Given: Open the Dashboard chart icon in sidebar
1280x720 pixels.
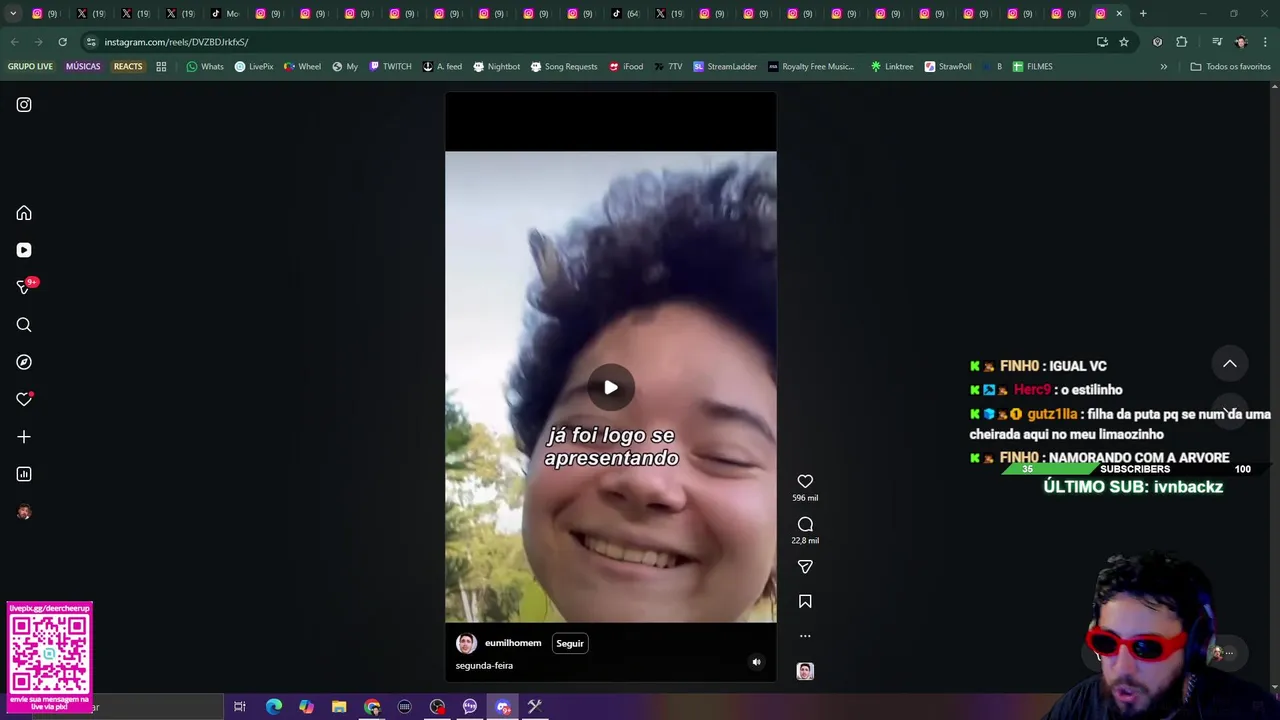Looking at the screenshot, I should click(x=24, y=474).
